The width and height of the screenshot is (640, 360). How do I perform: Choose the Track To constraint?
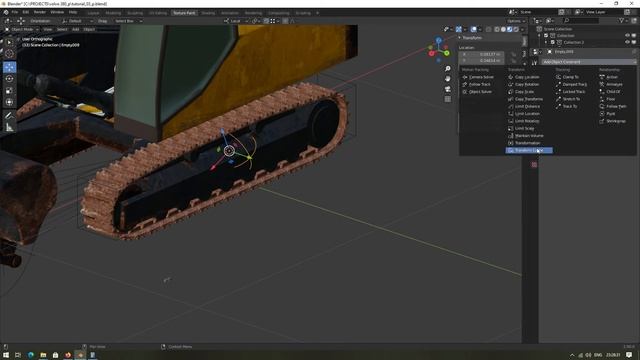(x=567, y=107)
